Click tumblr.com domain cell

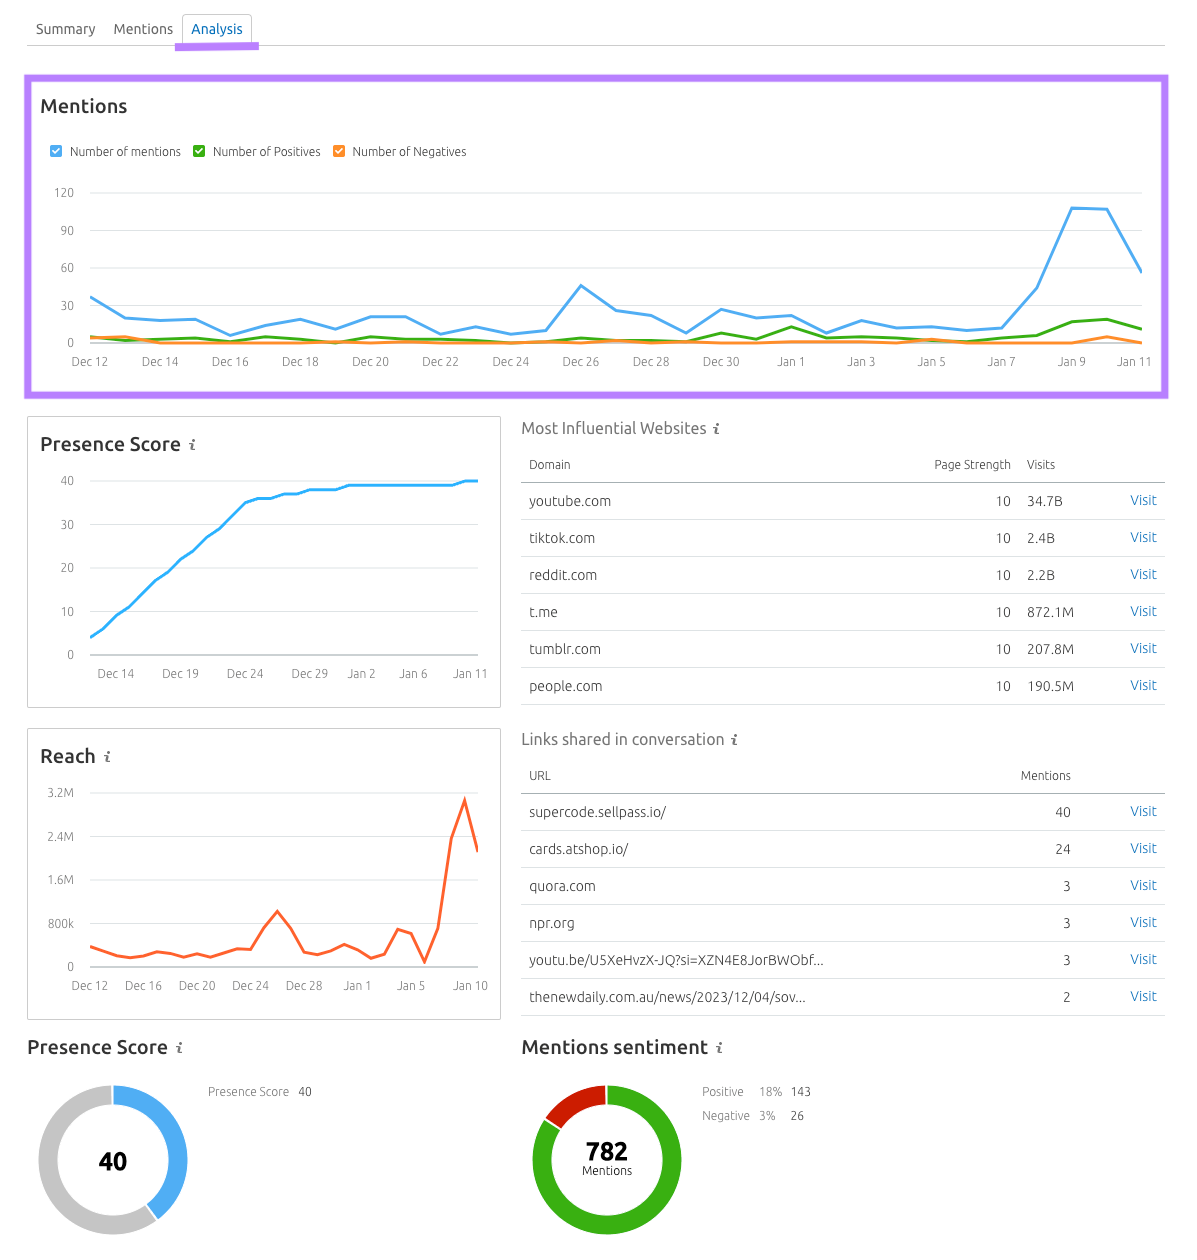(x=565, y=650)
